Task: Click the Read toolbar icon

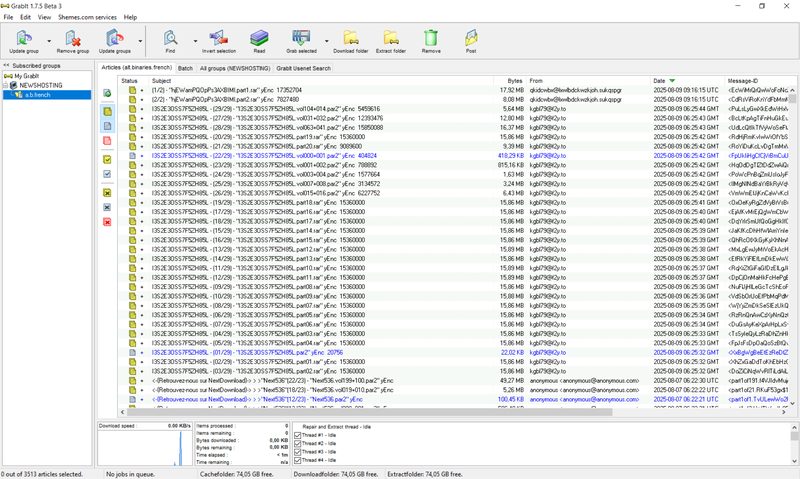Action: pos(259,38)
